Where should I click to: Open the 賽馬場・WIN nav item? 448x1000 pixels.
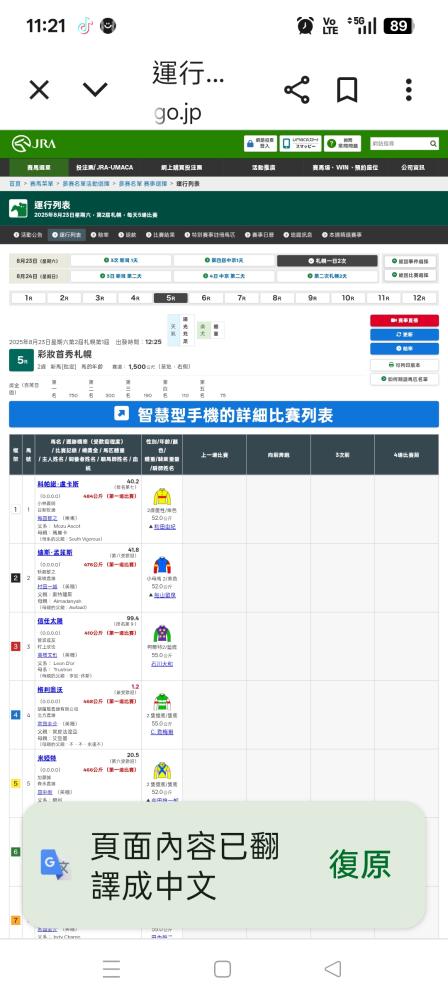click(x=345, y=167)
